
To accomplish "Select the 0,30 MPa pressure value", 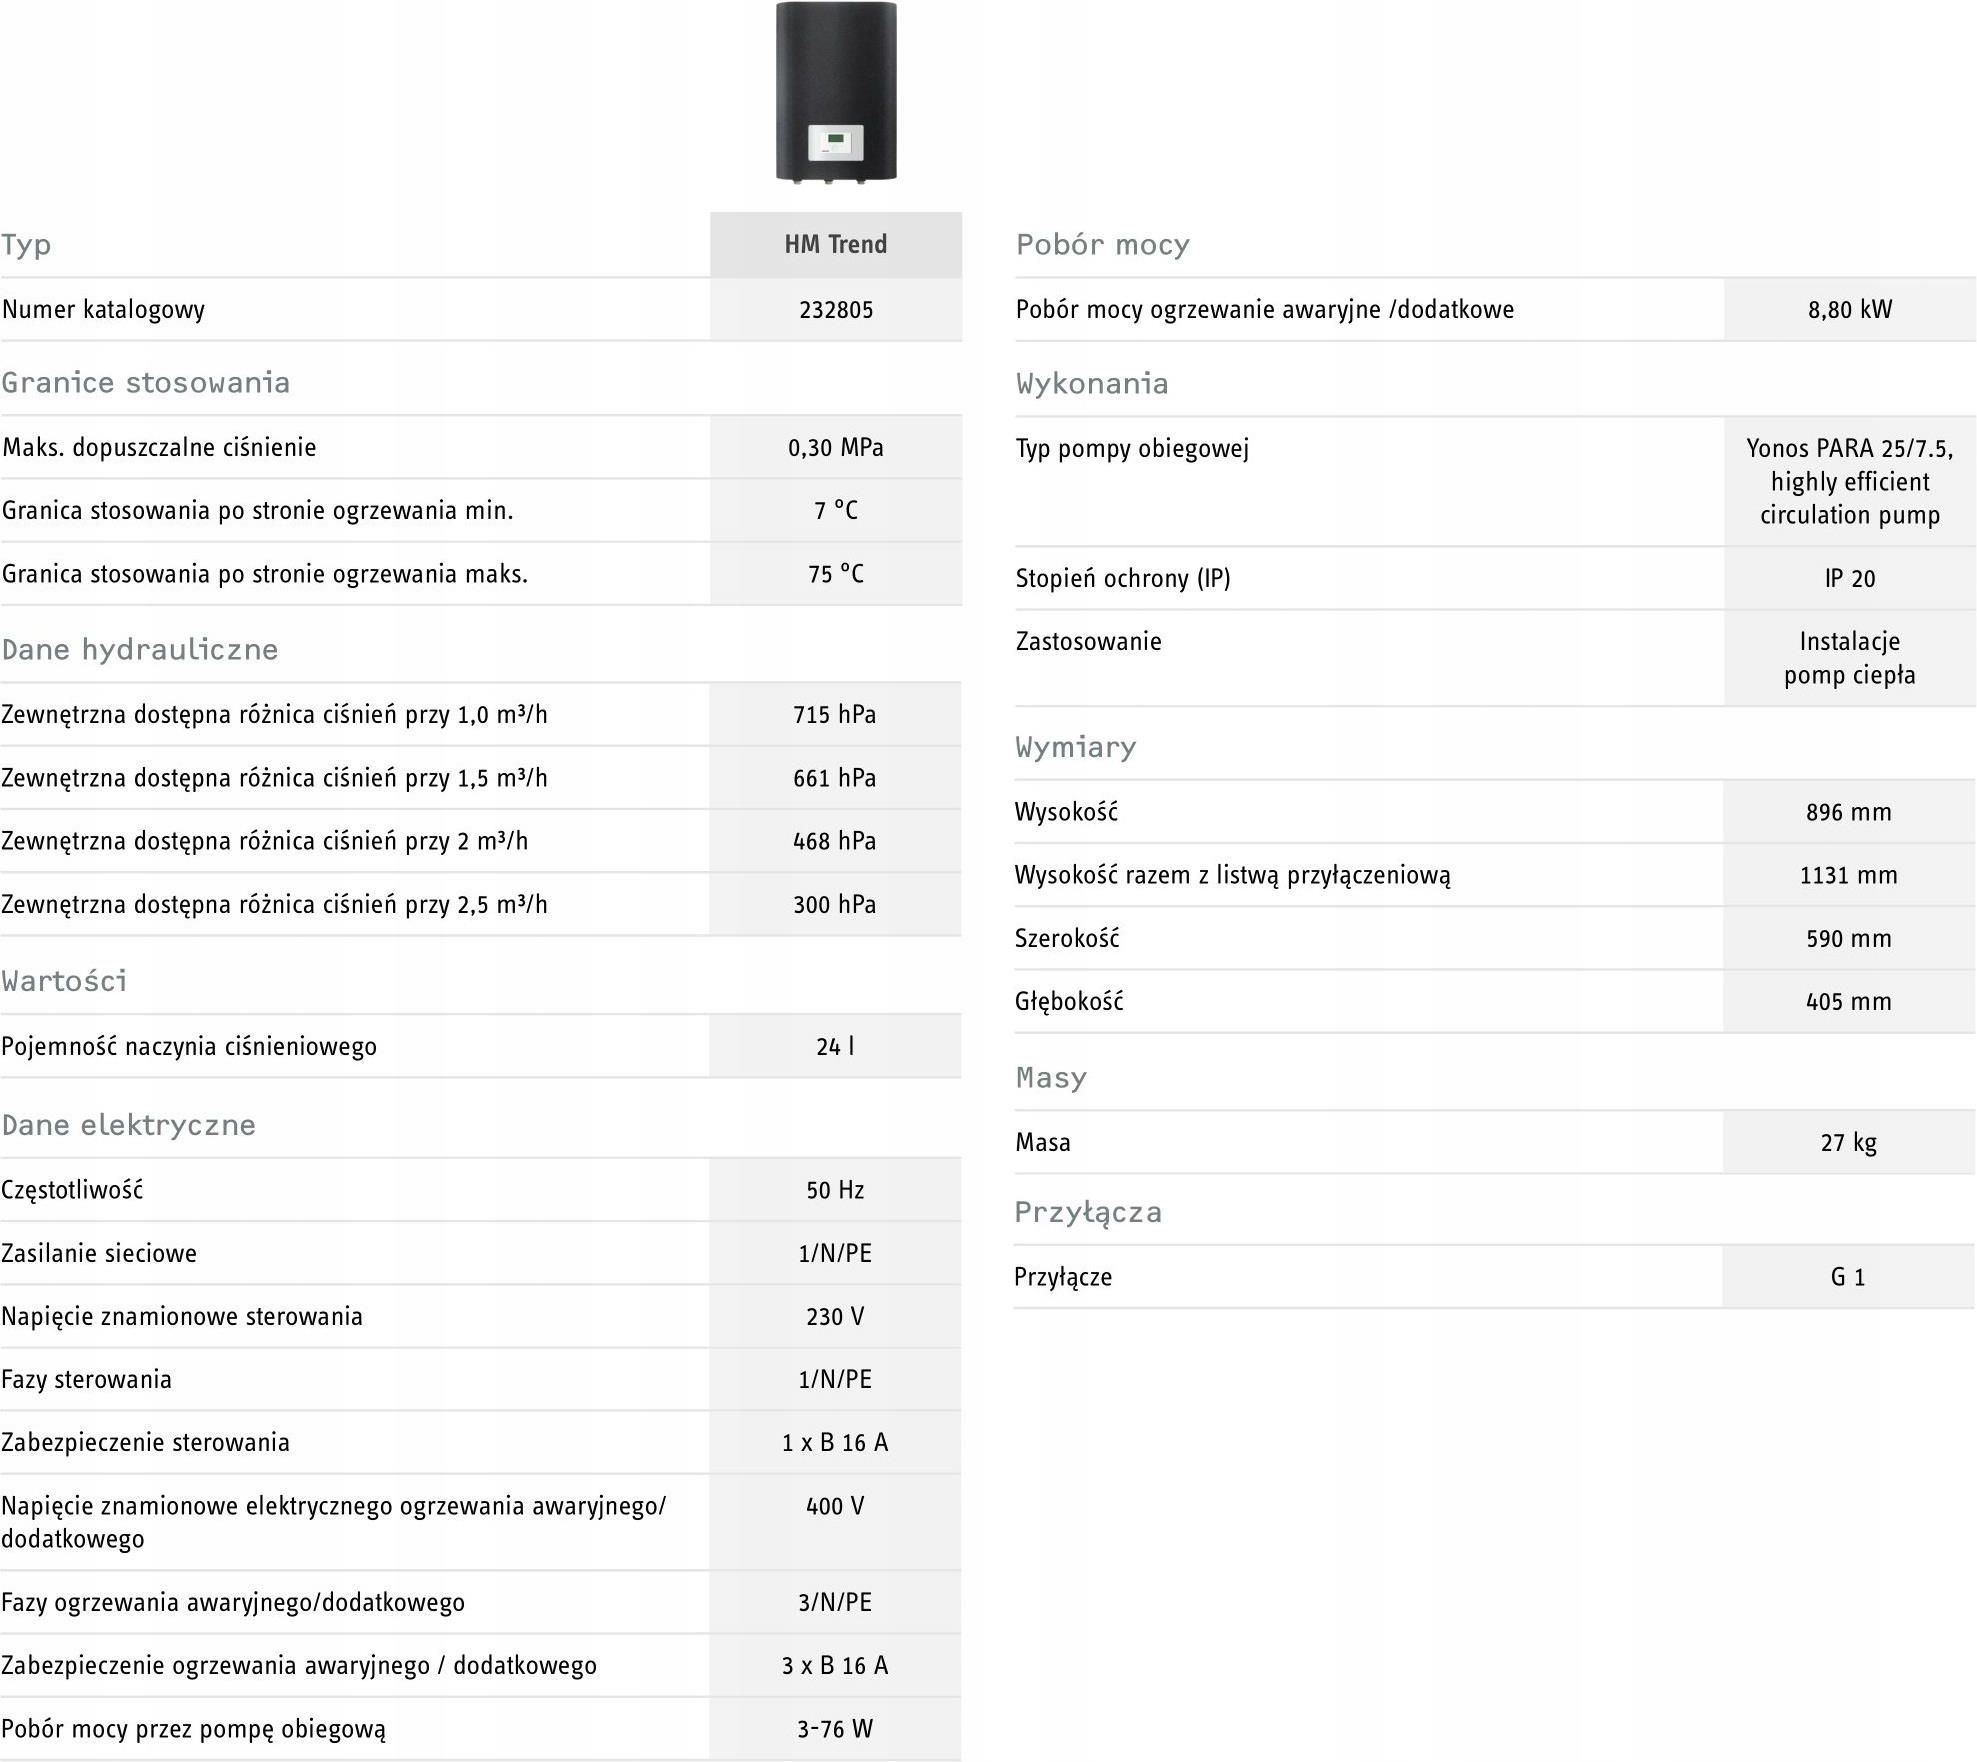I will (836, 448).
